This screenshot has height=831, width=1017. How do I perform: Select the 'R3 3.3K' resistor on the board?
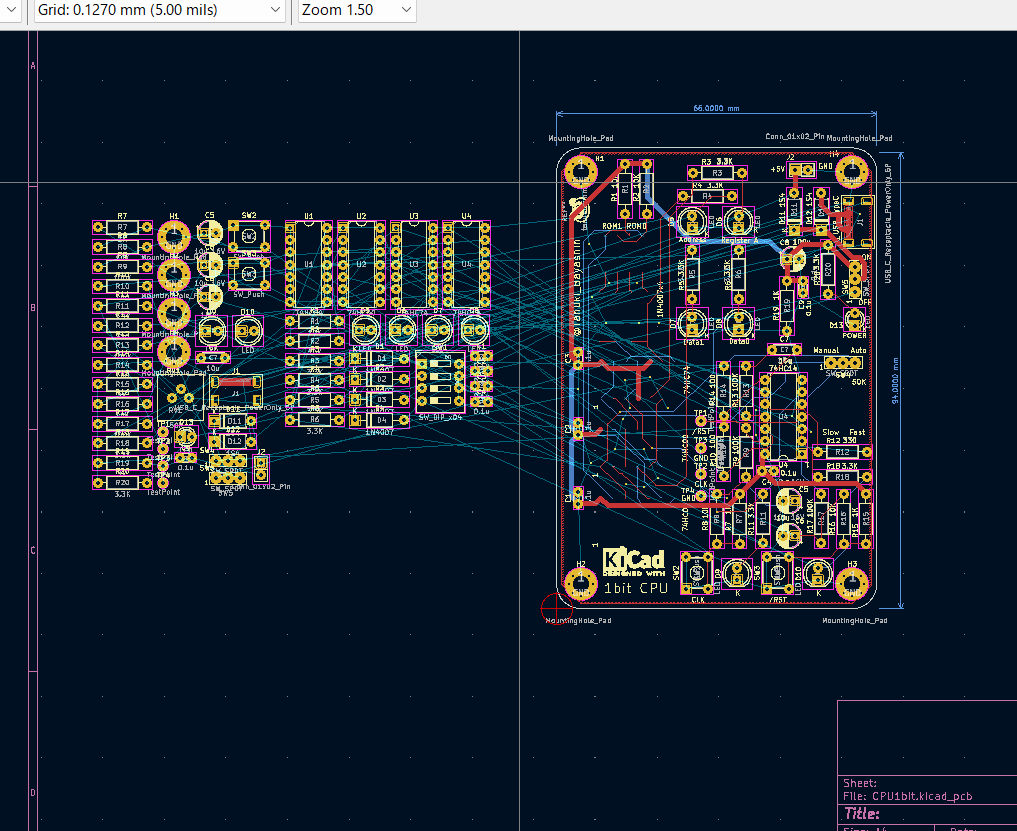tap(717, 173)
